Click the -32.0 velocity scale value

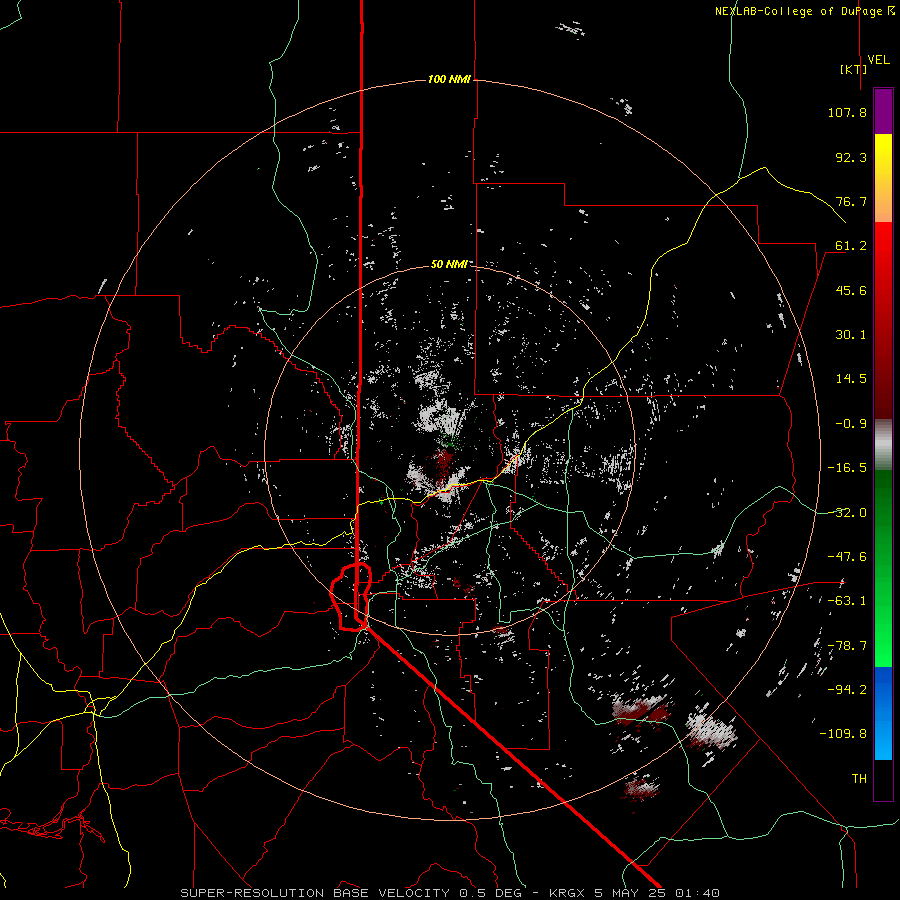847,513
